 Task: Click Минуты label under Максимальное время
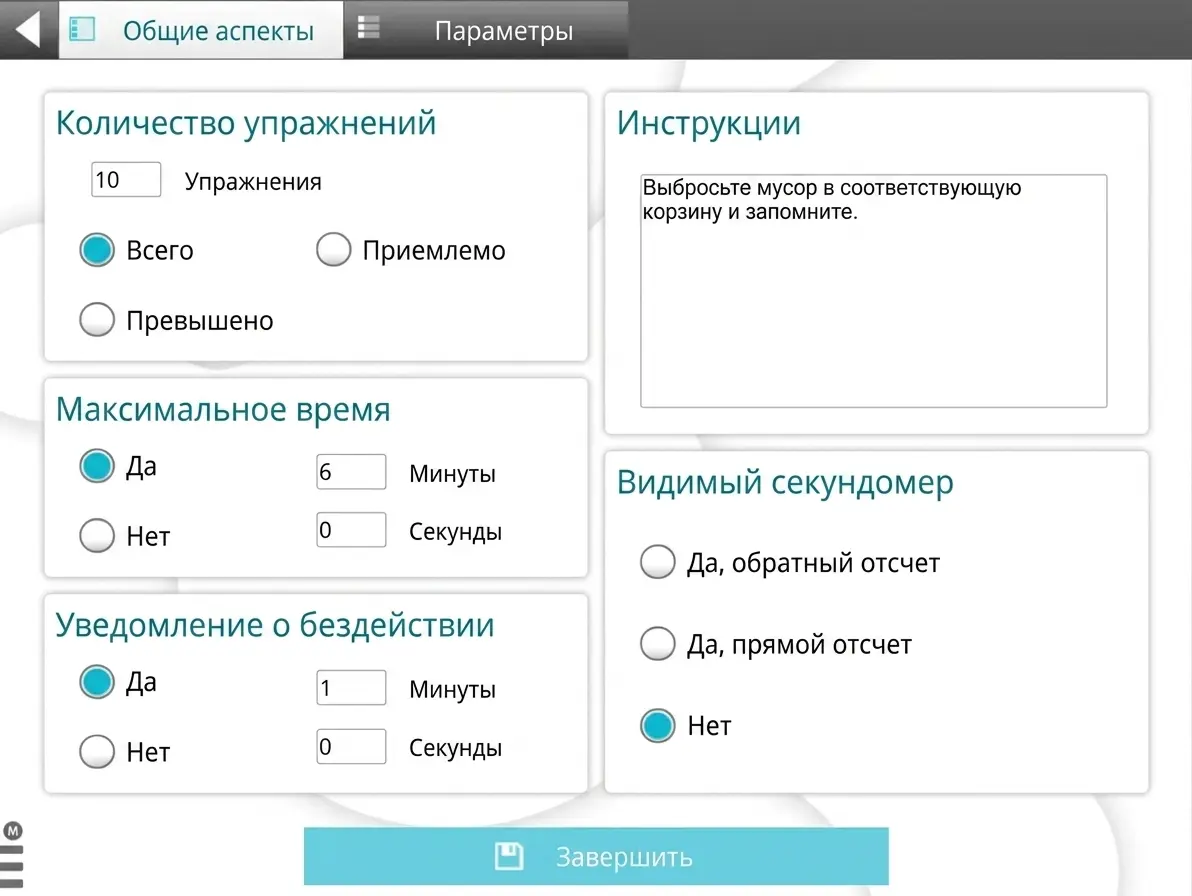(452, 473)
